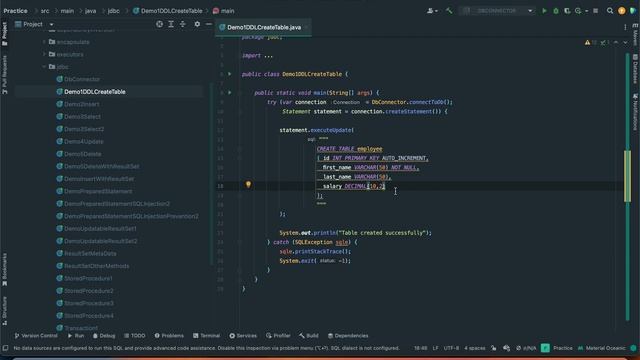Viewport: 640px width, 360px height.
Task: Toggle the Project tool window strip button
Action: [x=4, y=33]
